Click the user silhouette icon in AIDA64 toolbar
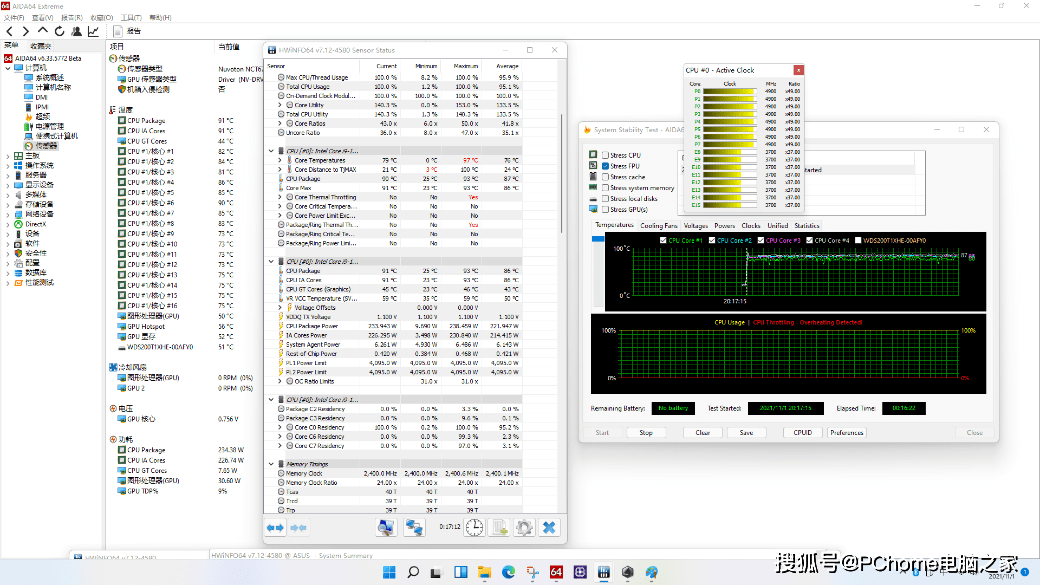The image size is (1040, 585). click(x=76, y=31)
